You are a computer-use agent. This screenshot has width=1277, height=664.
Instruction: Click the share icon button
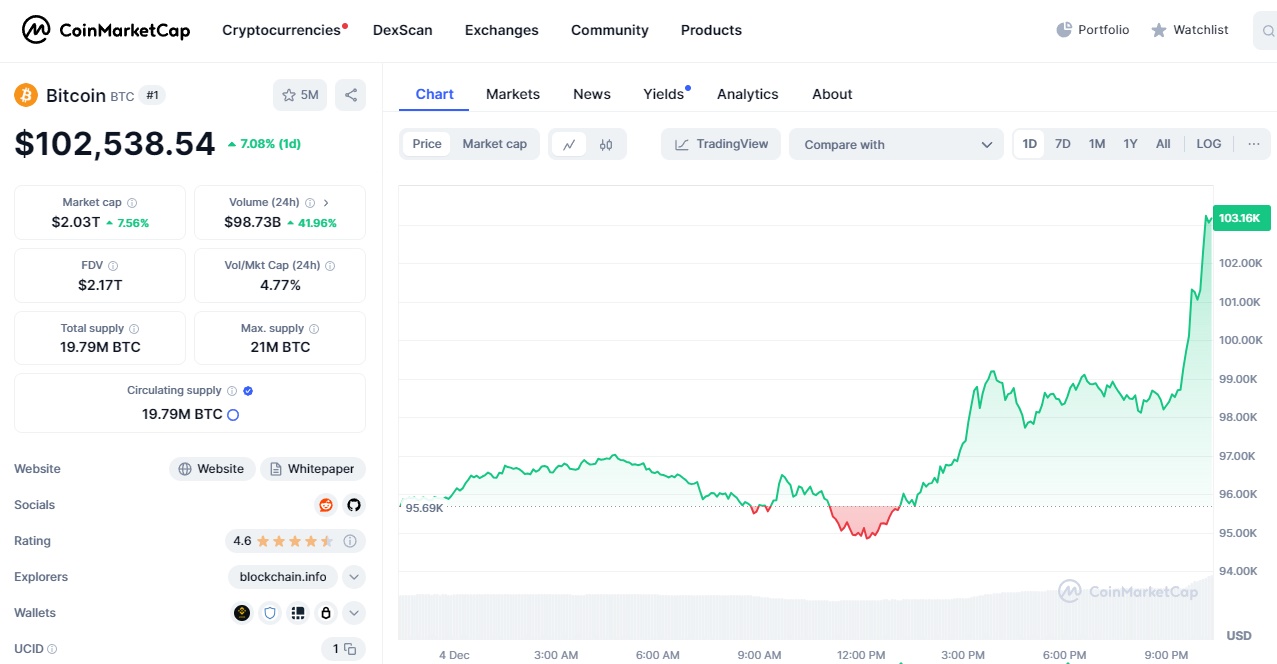(351, 95)
